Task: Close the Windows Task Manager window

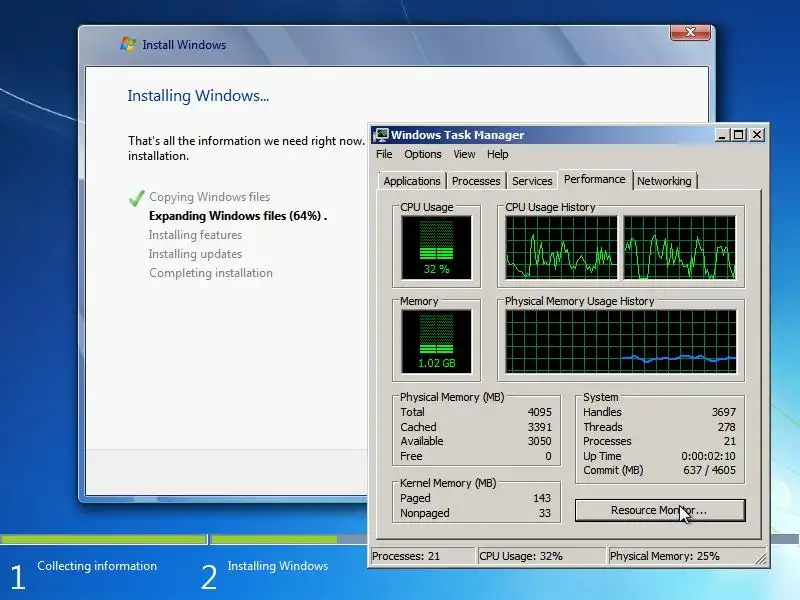Action: tap(757, 135)
